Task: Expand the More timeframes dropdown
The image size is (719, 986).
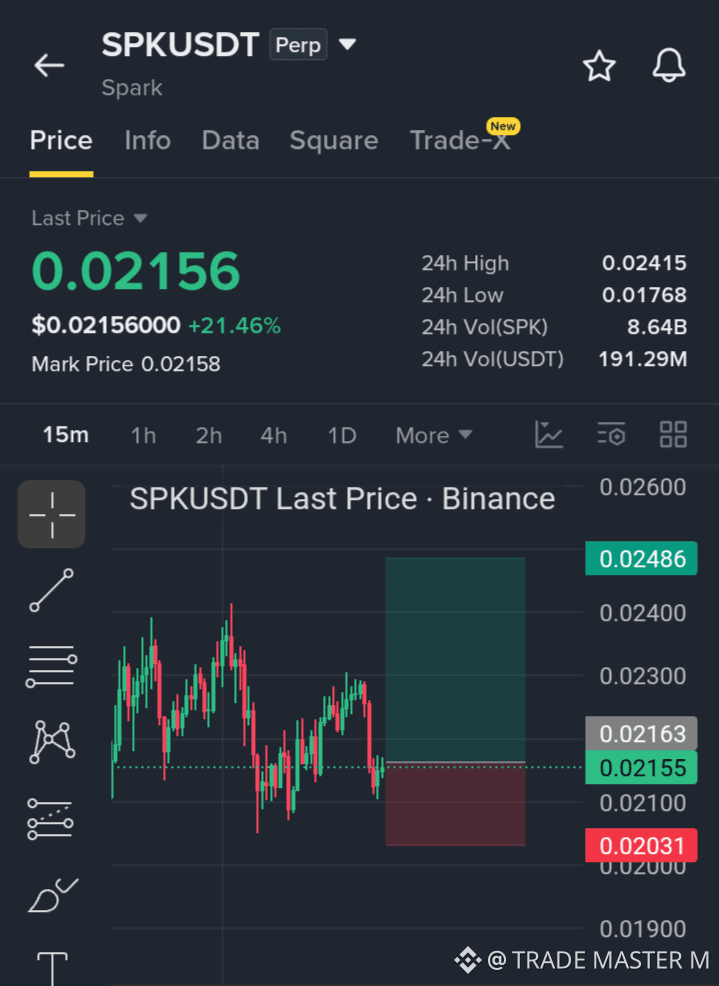Action: 433,435
